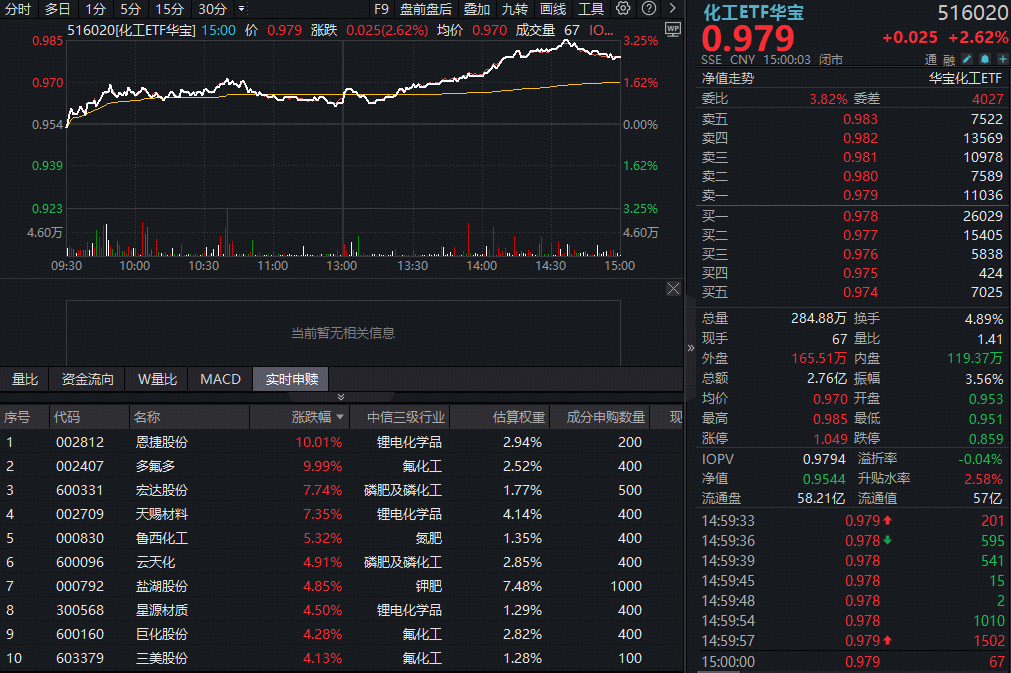Screen dimensions: 1011x673
Task: Enable the 九转 nine-turn indicator
Action: pos(514,9)
